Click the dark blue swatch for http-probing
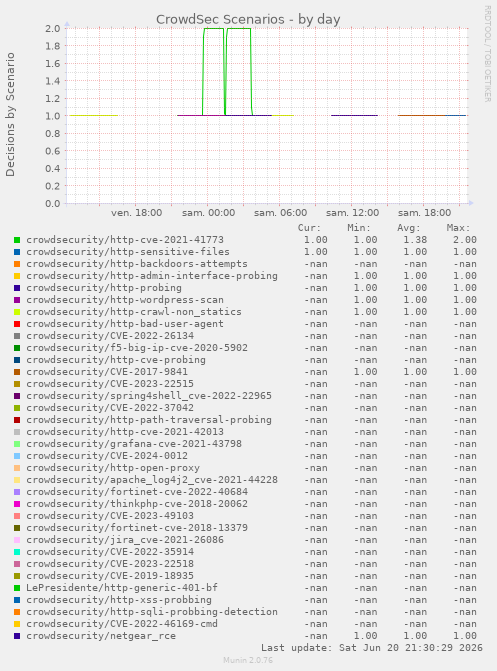The height and width of the screenshot is (671, 497). tap(17, 288)
